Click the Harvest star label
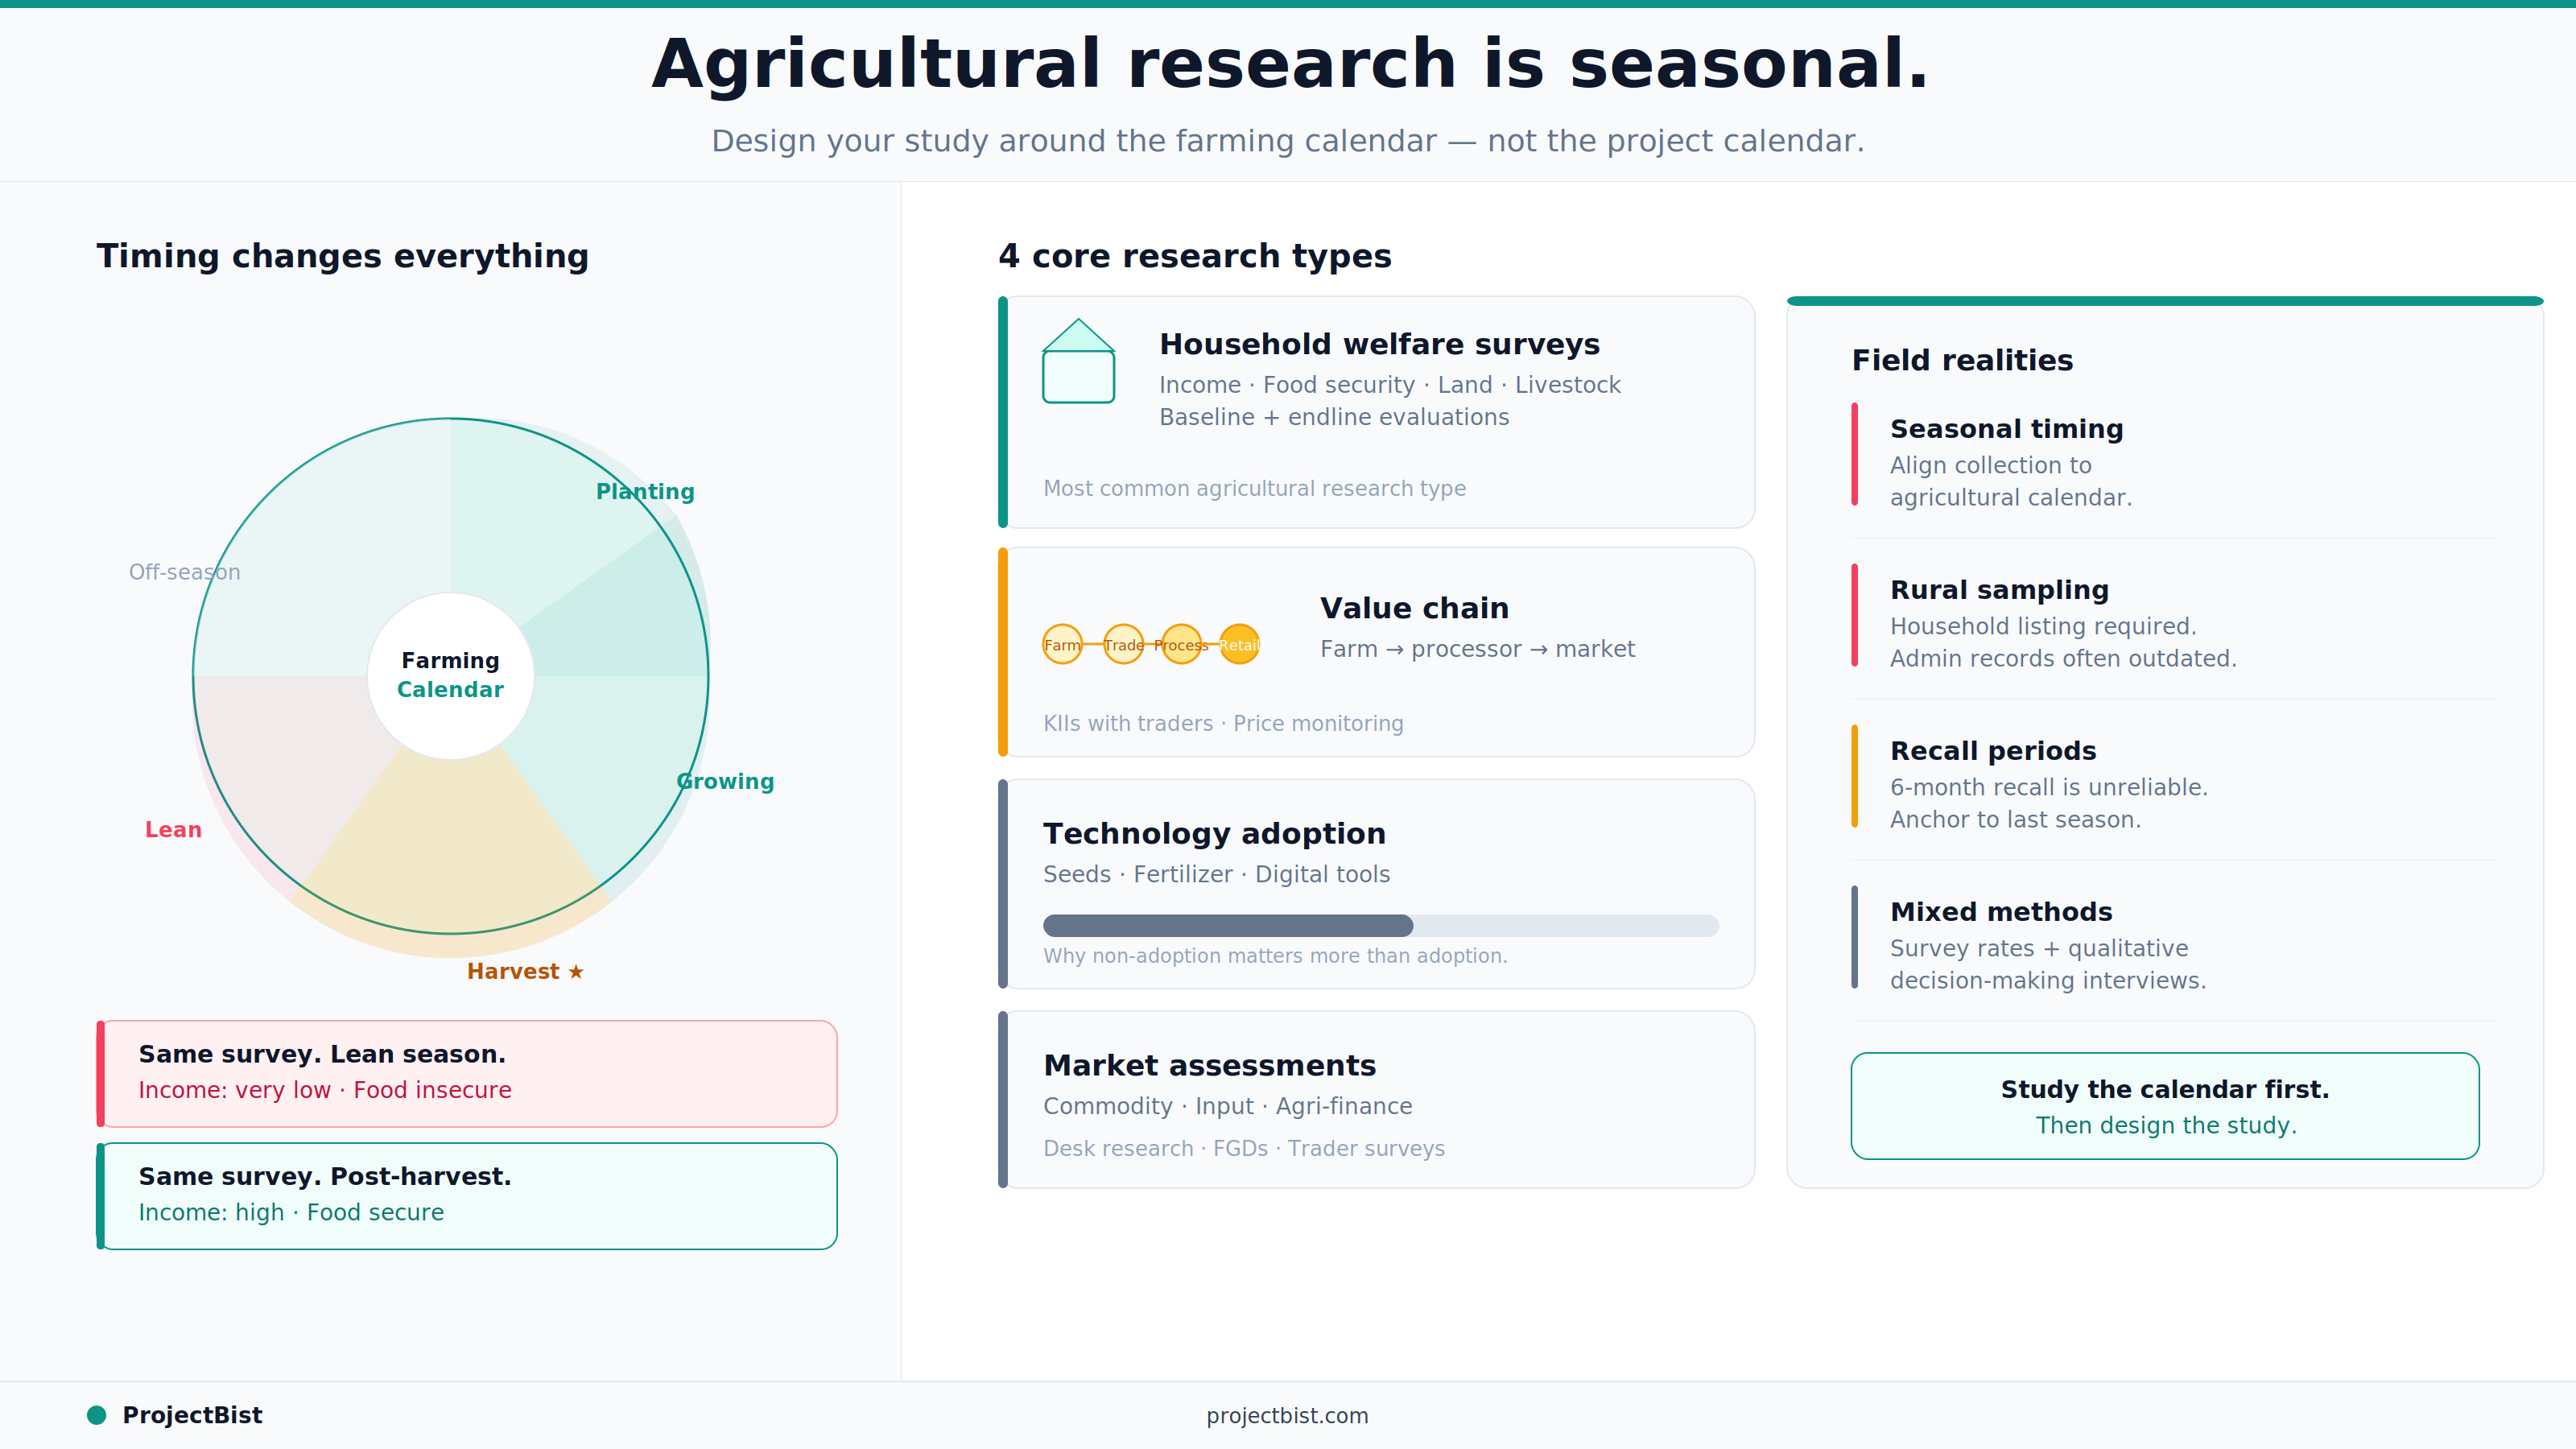The width and height of the screenshot is (2576, 1449). (x=525, y=971)
